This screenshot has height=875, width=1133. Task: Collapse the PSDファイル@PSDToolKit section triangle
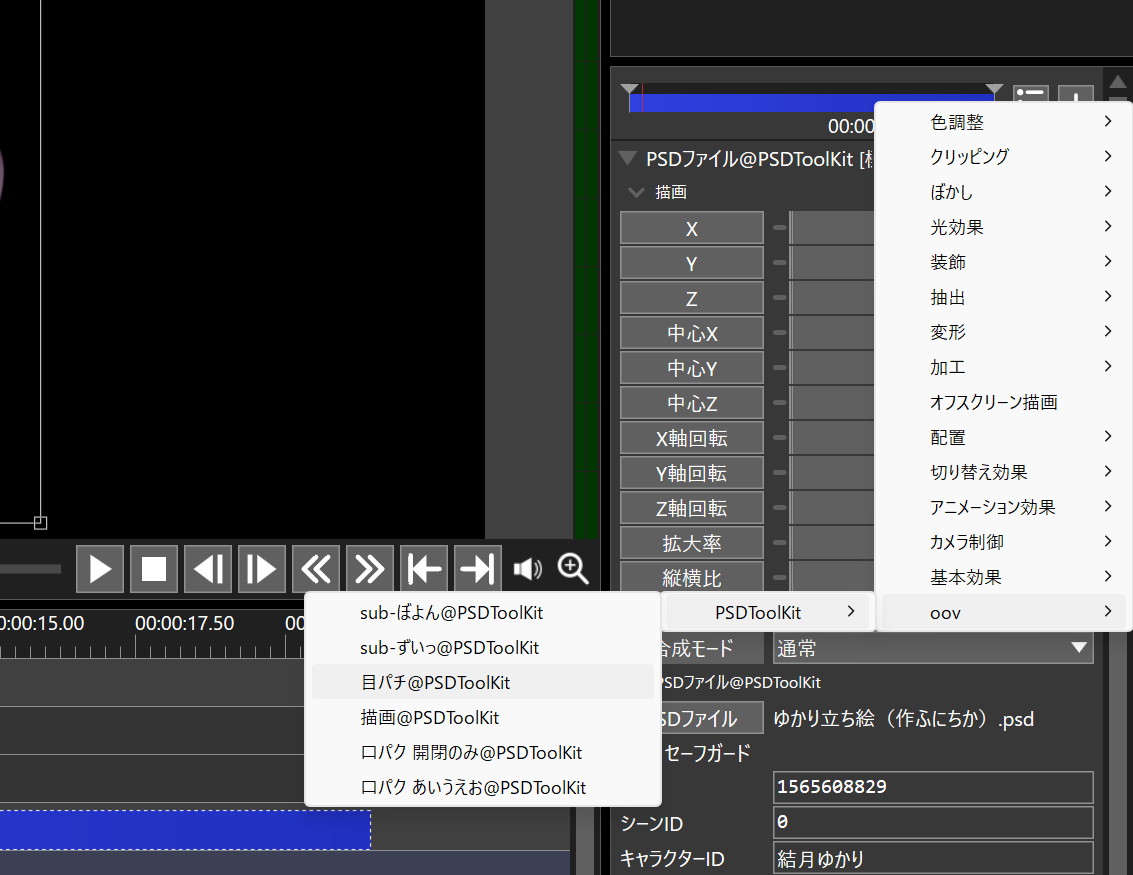[627, 158]
